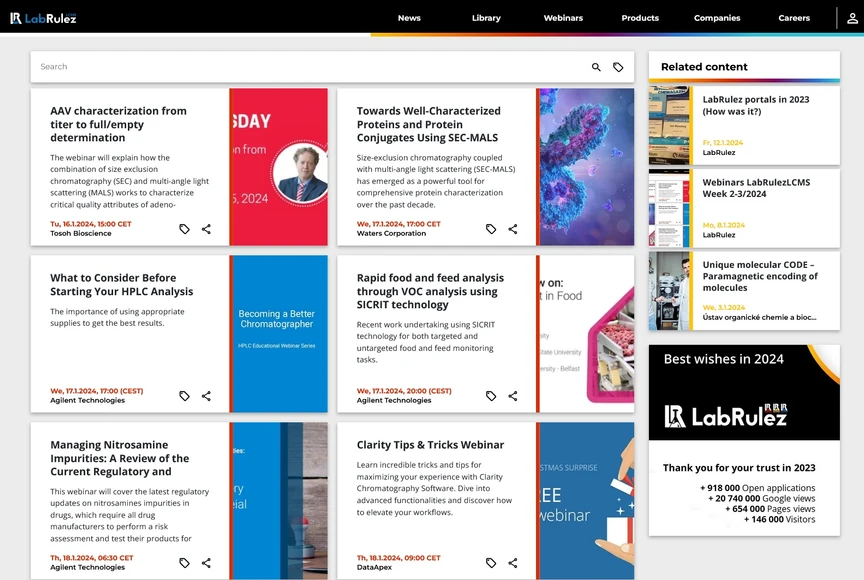This screenshot has height=580, width=864.
Task: Open Clarity Tips & Tricks Webinar title
Action: pyautogui.click(x=430, y=445)
